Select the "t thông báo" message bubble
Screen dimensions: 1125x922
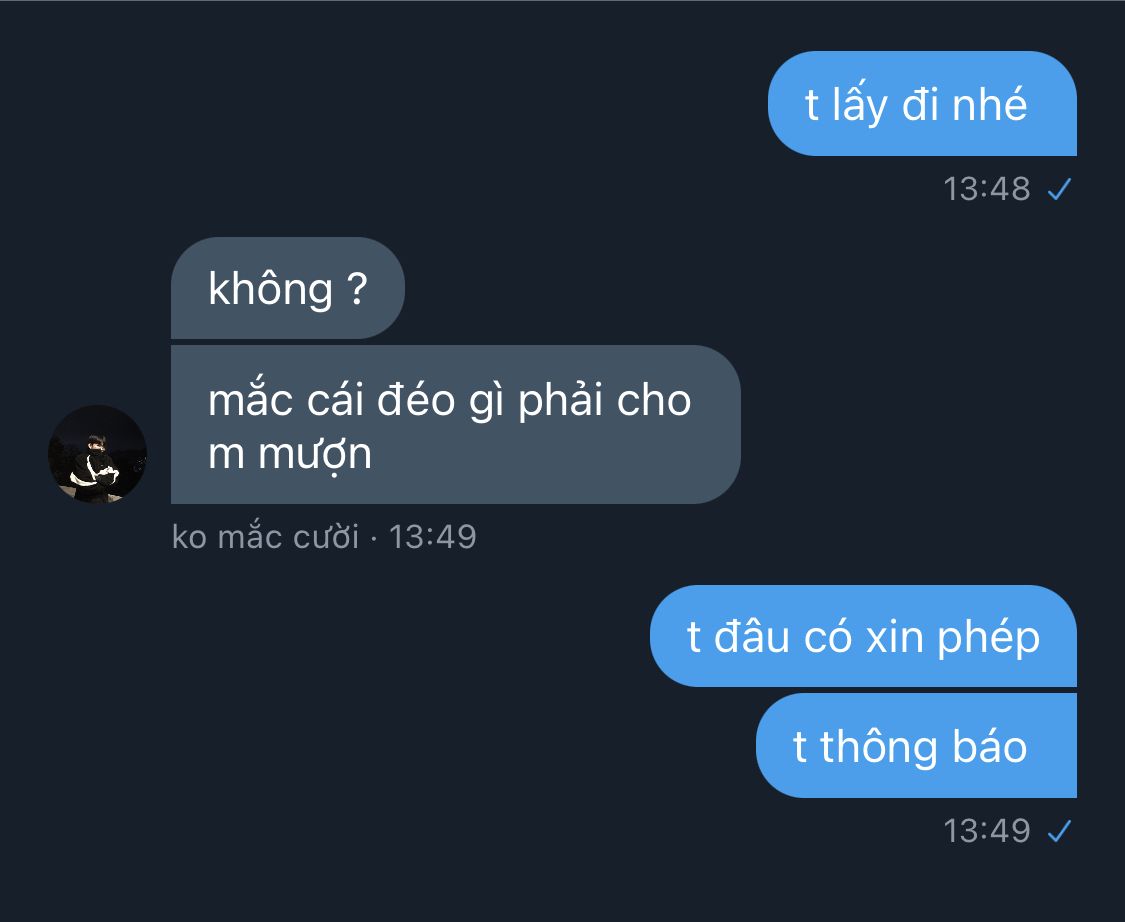(x=916, y=745)
